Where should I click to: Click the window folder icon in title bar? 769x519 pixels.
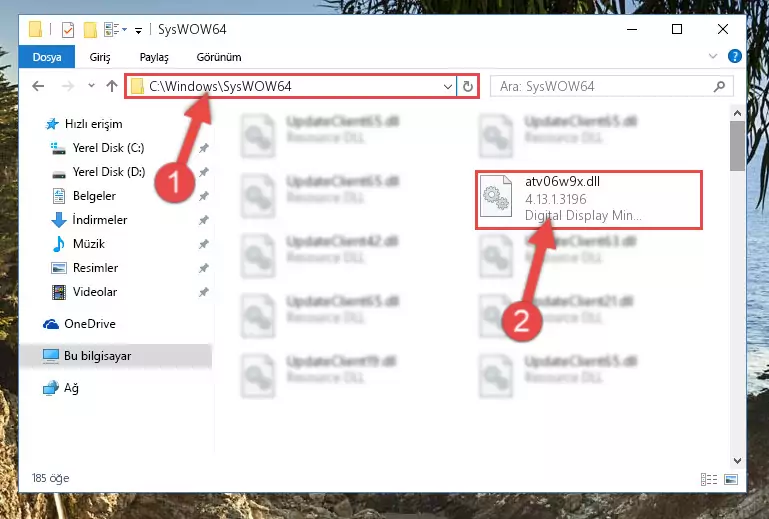coord(35,29)
